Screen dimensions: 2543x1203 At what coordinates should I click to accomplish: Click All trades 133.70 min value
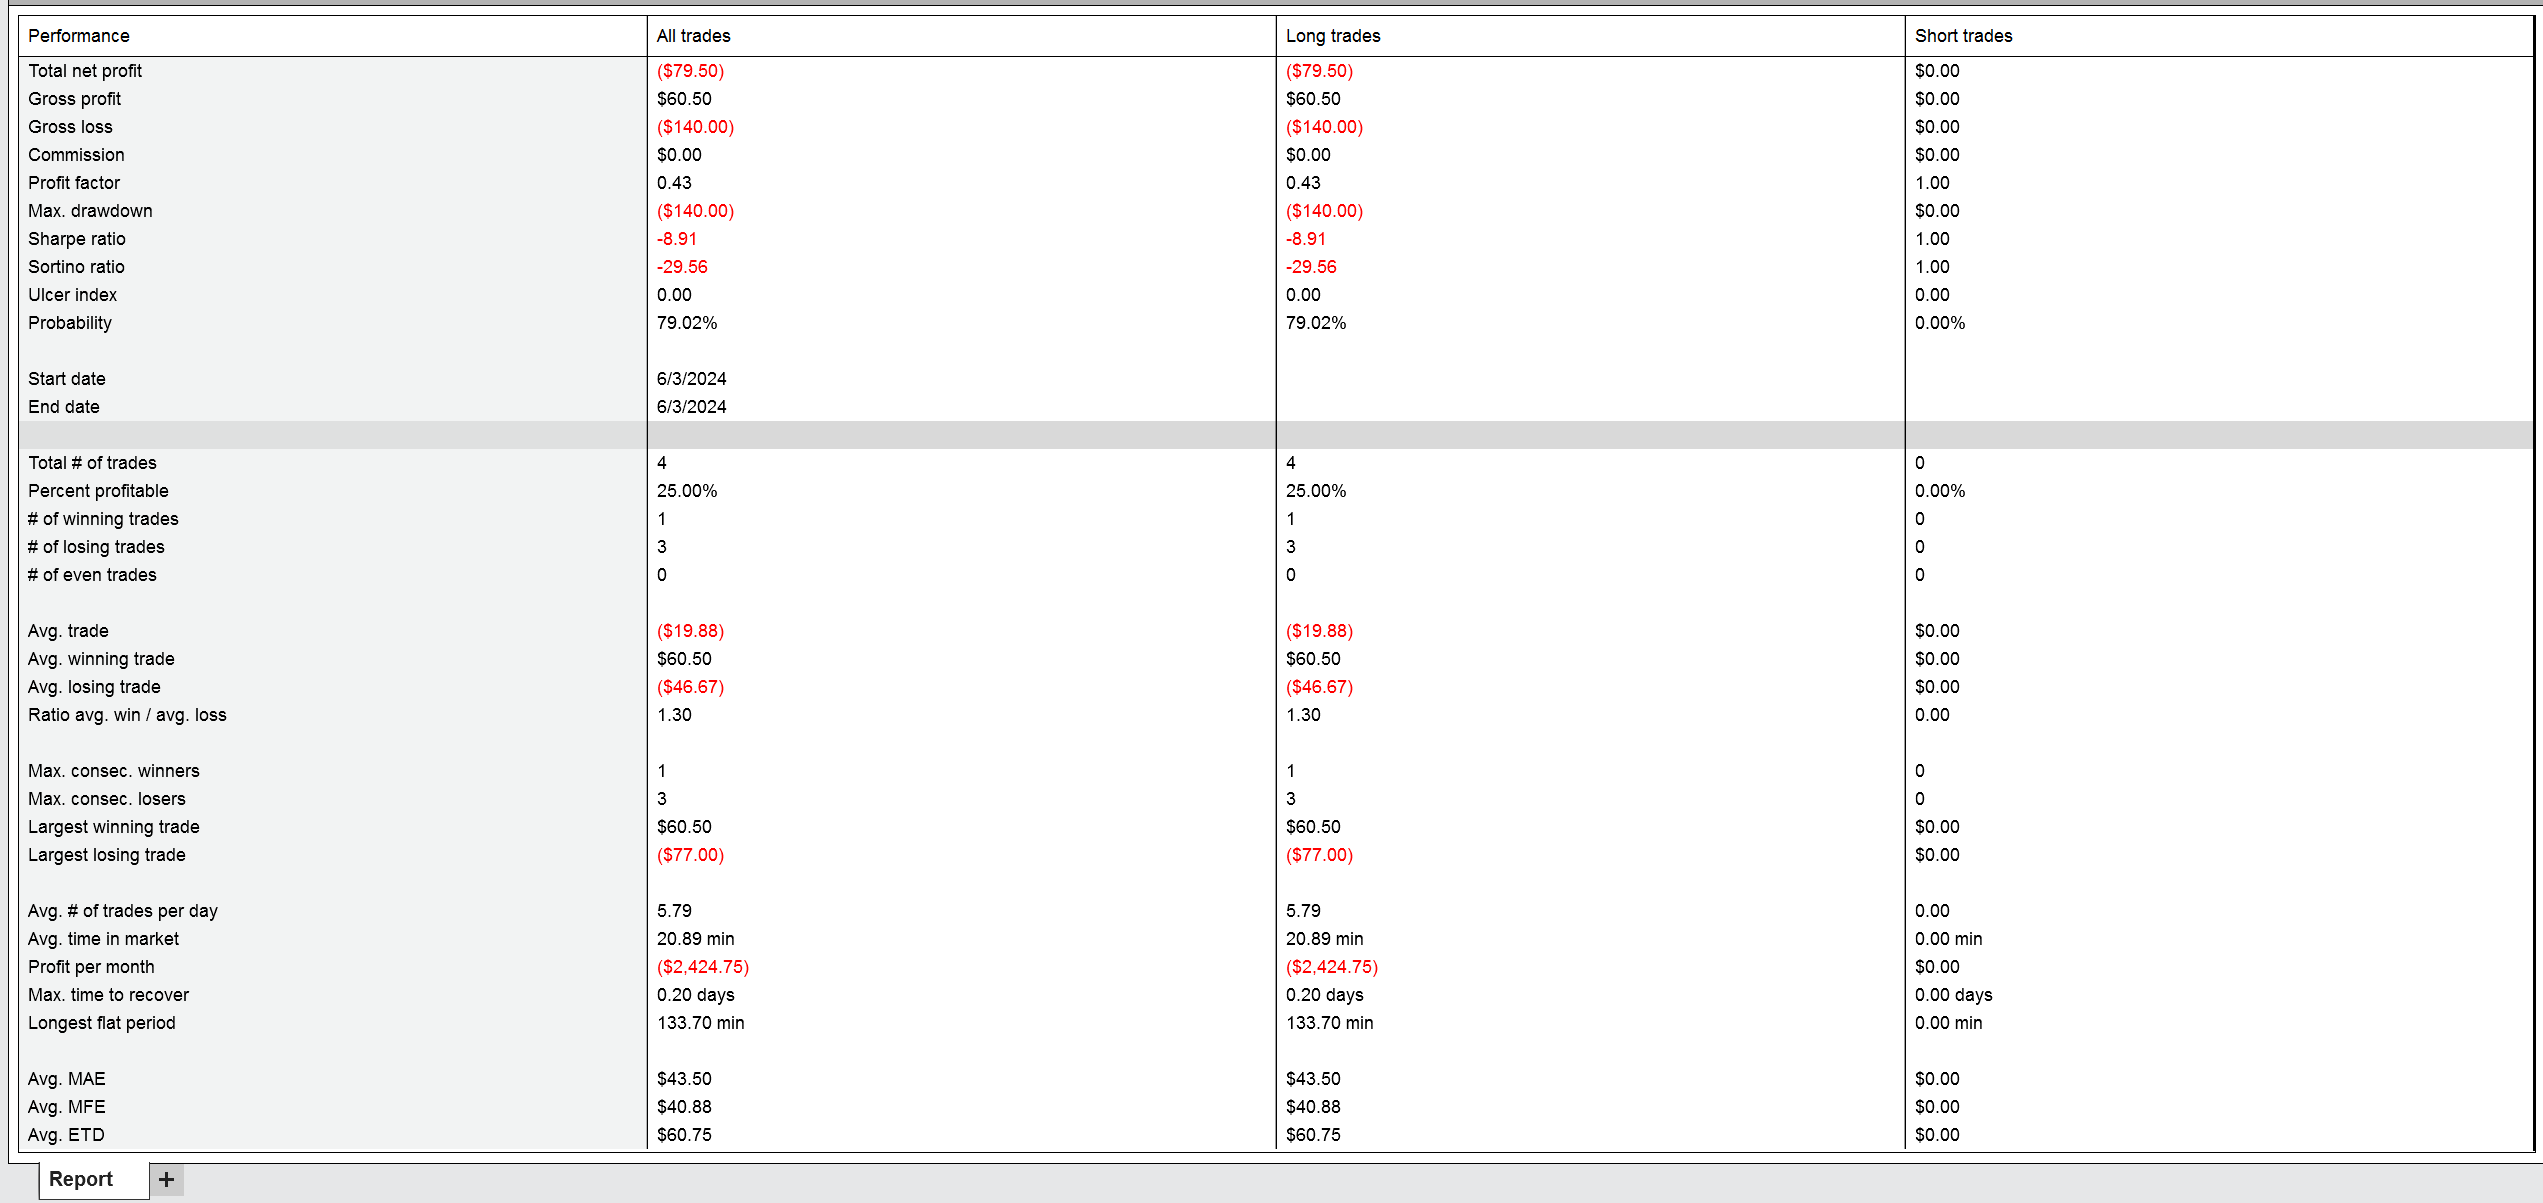pos(700,1023)
